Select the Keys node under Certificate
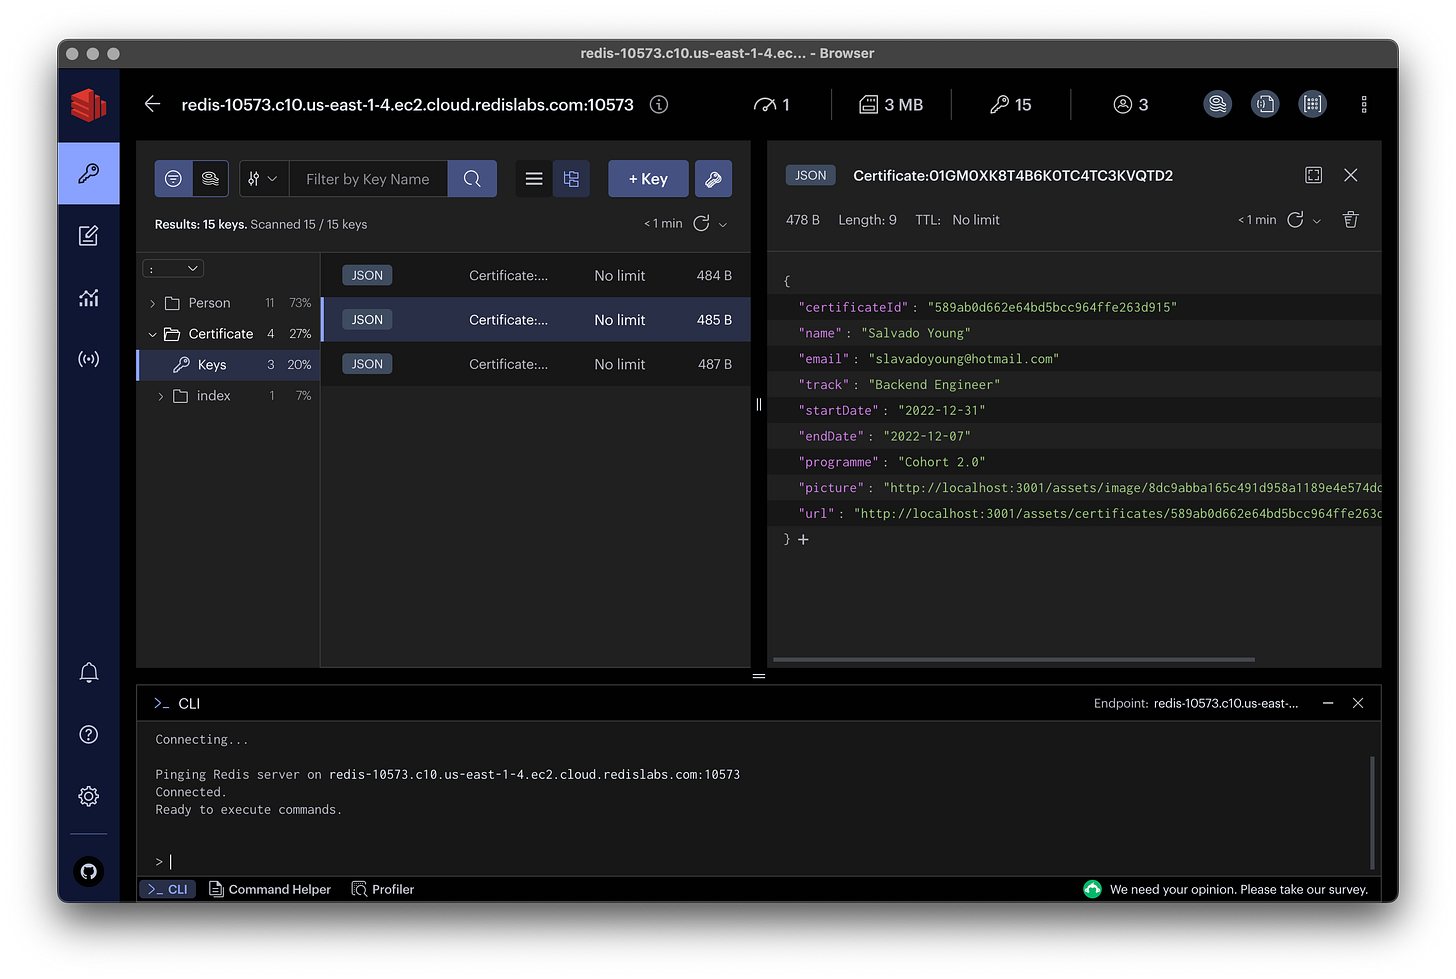The image size is (1456, 979). [x=229, y=365]
